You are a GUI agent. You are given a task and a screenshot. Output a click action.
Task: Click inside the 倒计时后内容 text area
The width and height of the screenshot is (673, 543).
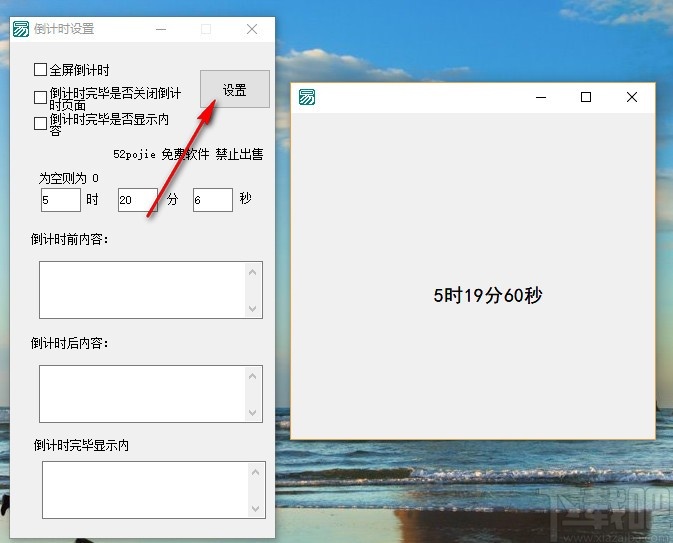[x=142, y=394]
